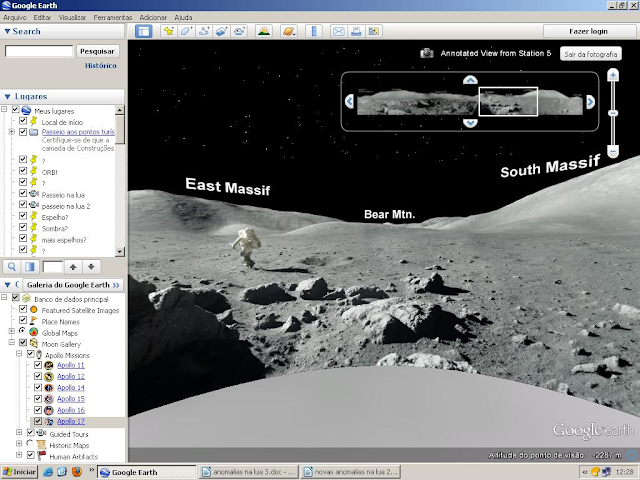This screenshot has height=480, width=640.
Task: Collapse the Apollo Missions tree node
Action: pos(19,353)
